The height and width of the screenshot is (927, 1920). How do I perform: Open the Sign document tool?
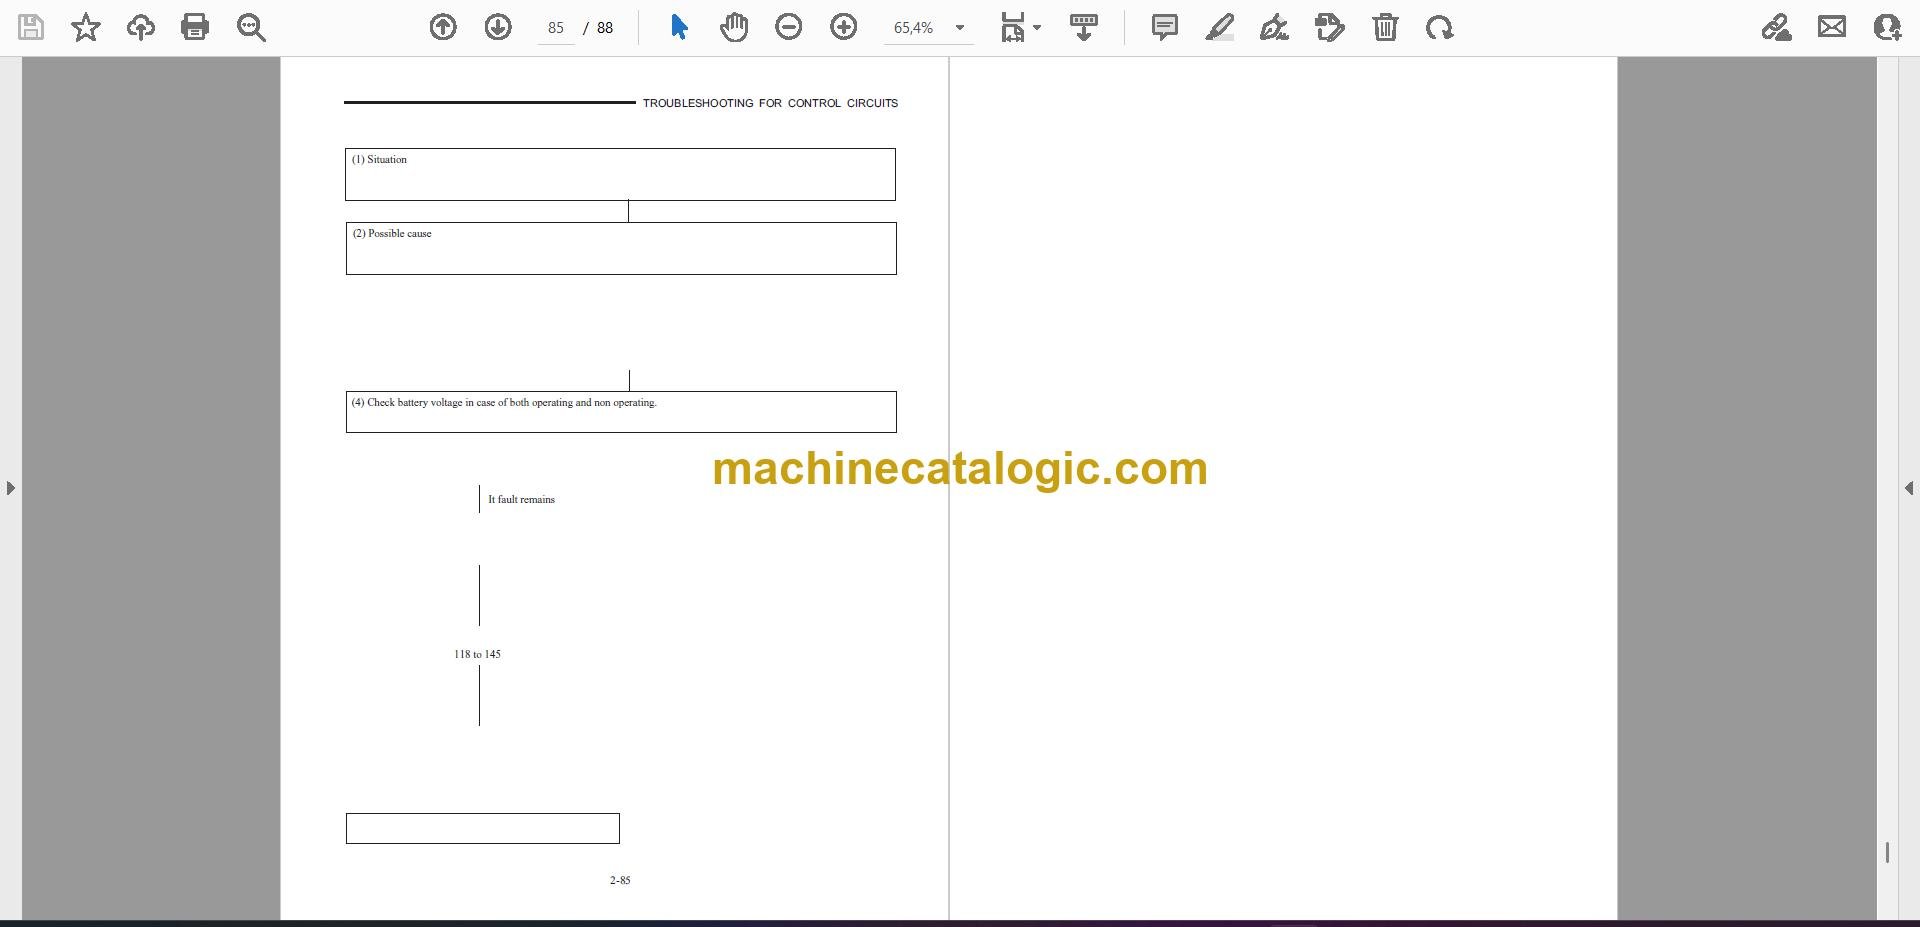pyautogui.click(x=1274, y=27)
